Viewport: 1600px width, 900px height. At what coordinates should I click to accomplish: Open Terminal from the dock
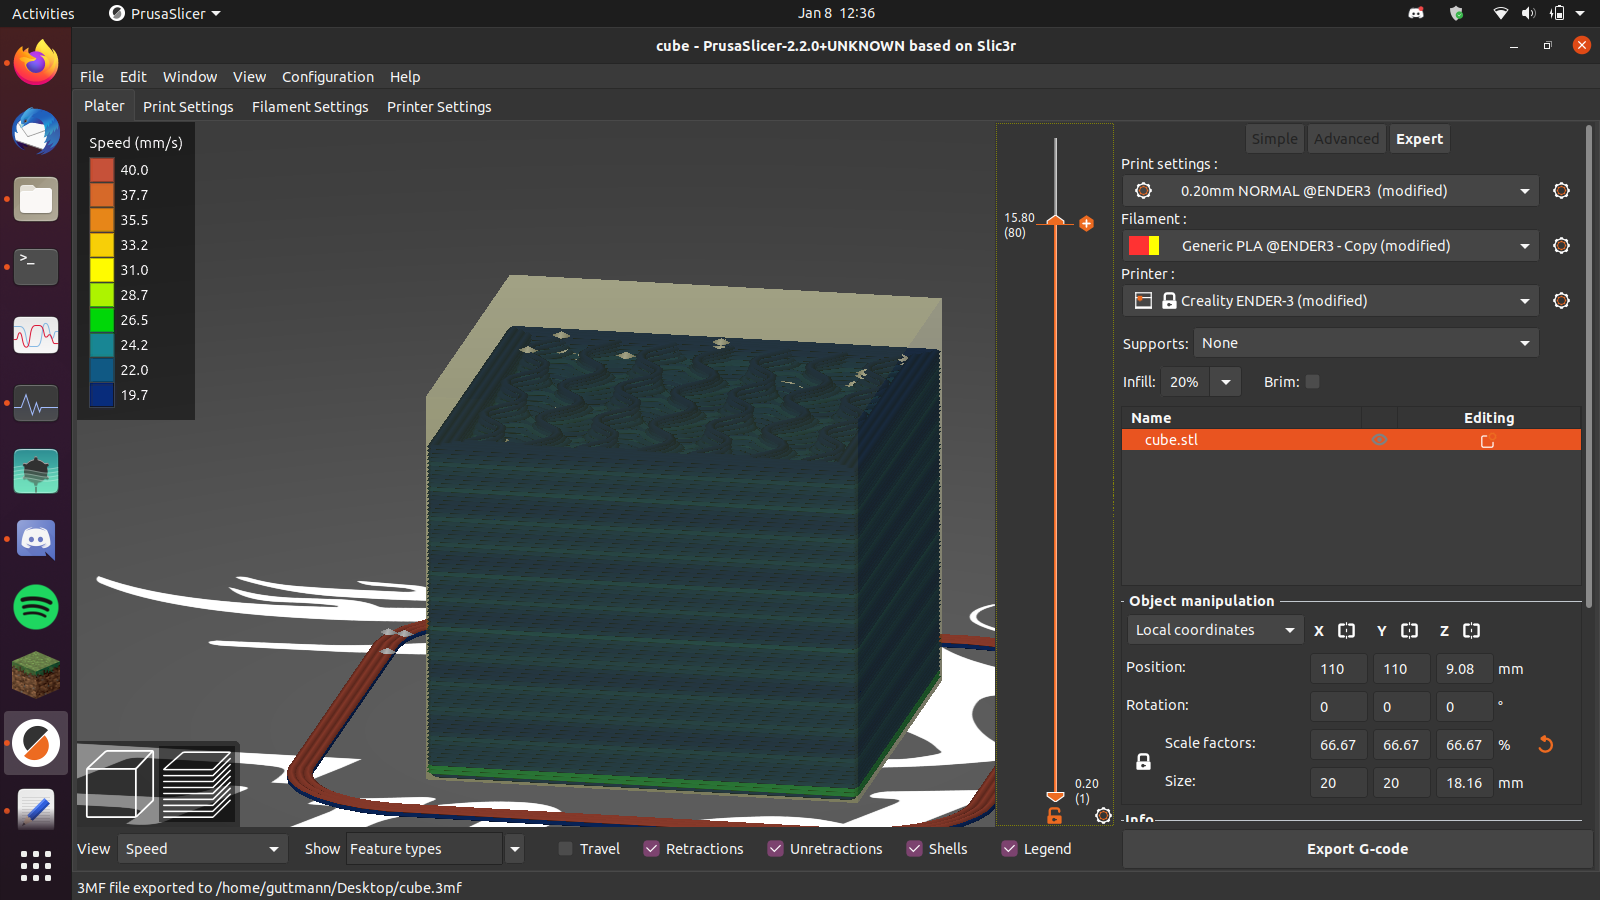(36, 267)
